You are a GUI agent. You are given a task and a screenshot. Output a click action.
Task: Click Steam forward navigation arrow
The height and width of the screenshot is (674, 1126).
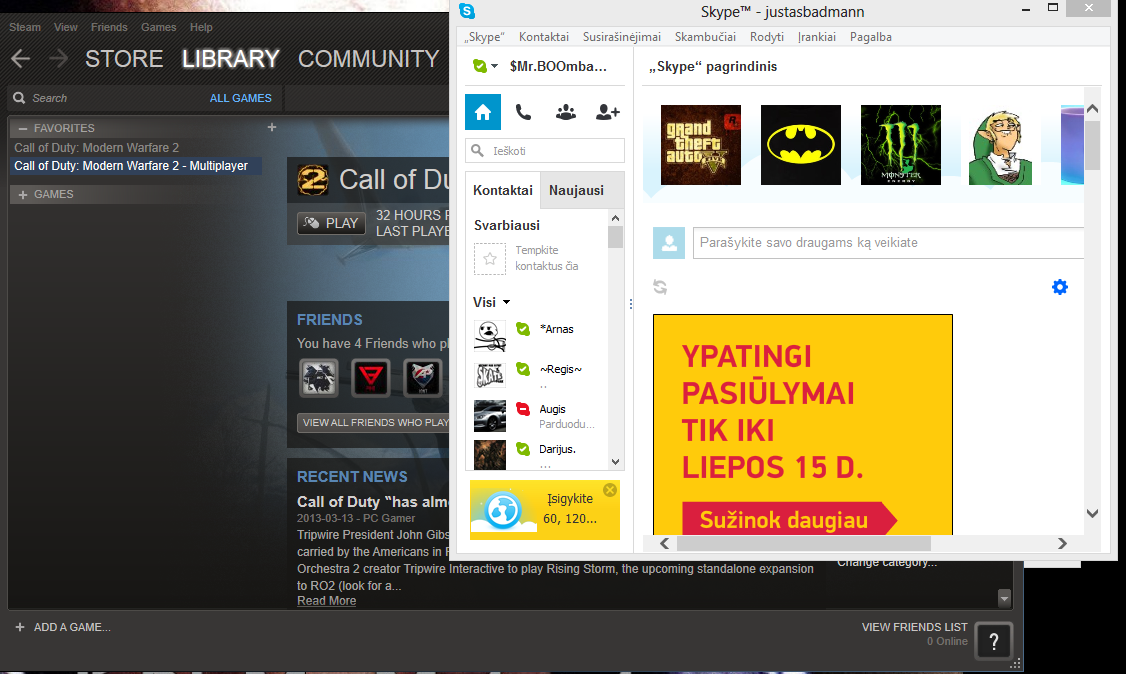point(58,59)
